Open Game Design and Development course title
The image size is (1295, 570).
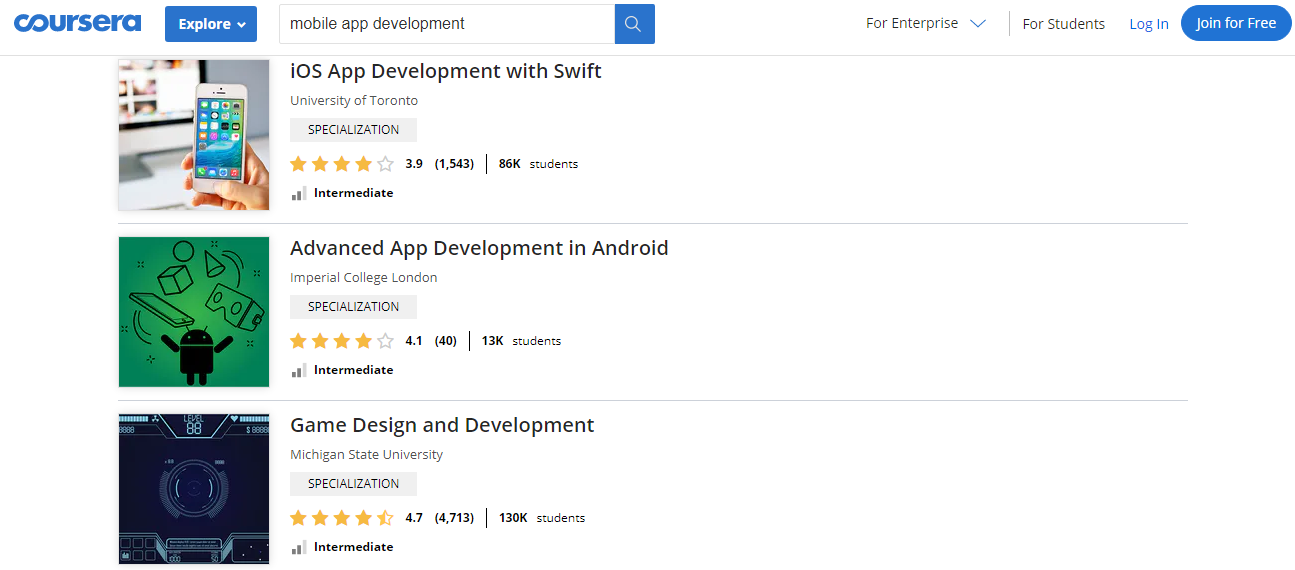pyautogui.click(x=442, y=425)
